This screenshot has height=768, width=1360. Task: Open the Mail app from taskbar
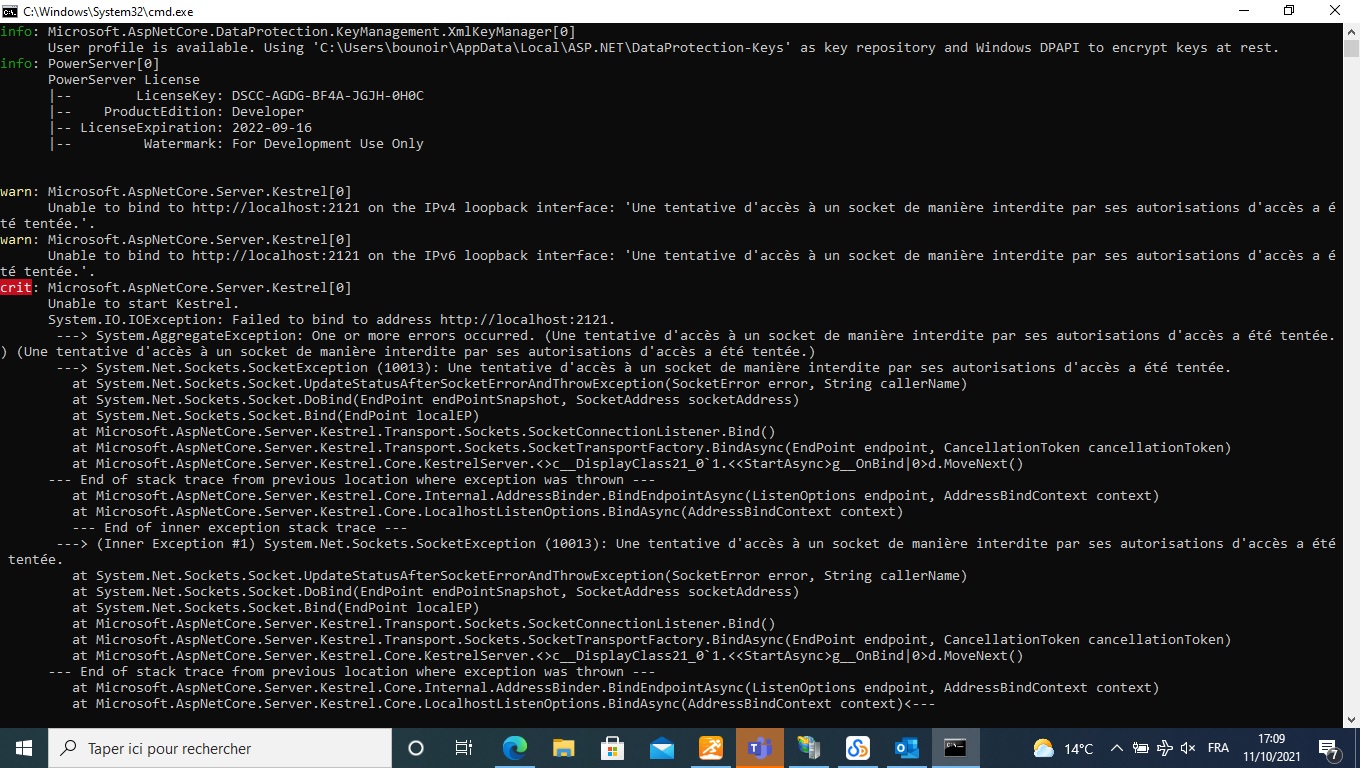661,748
